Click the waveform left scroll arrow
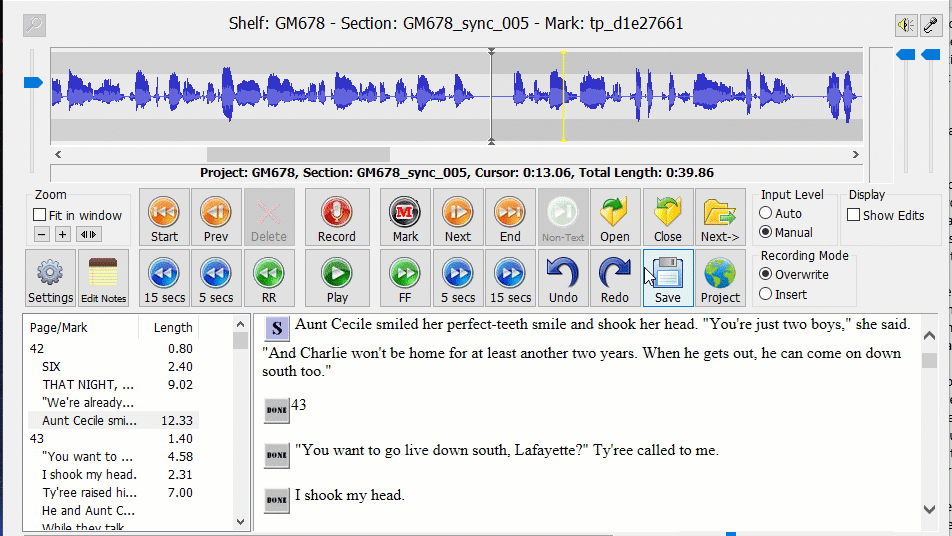 pos(58,154)
